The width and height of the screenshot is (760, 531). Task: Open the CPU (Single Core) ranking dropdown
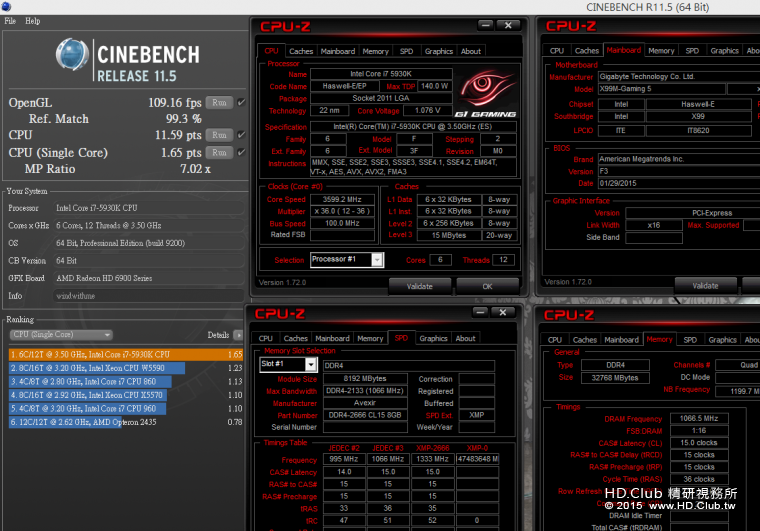(x=61, y=335)
